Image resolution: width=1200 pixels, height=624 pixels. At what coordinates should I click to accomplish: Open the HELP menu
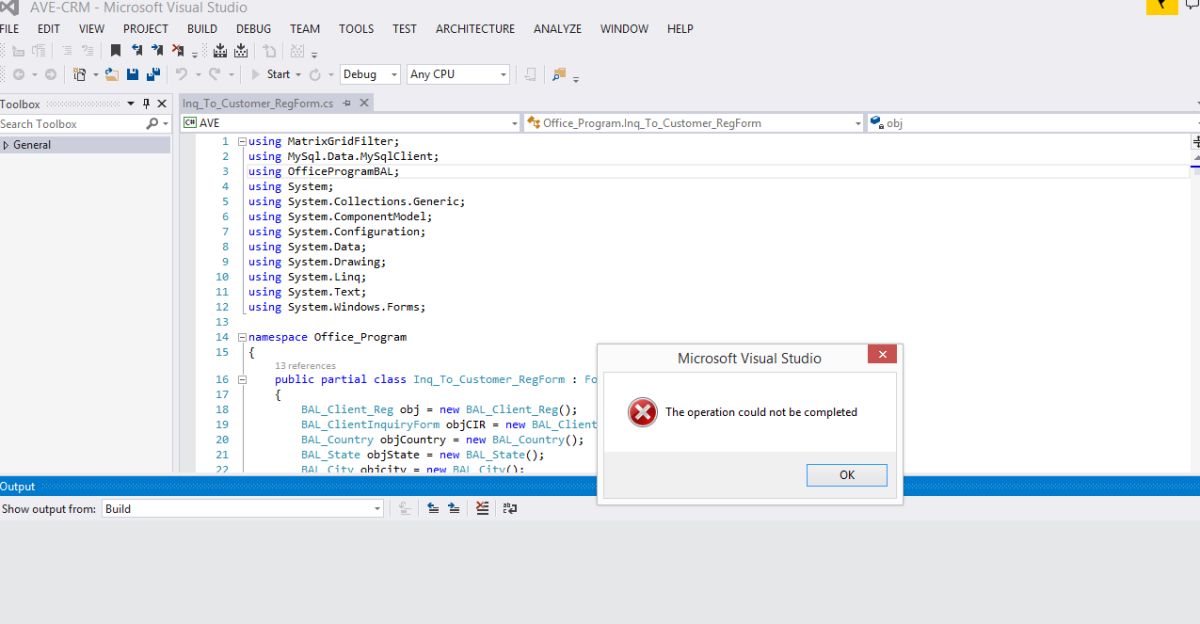680,29
